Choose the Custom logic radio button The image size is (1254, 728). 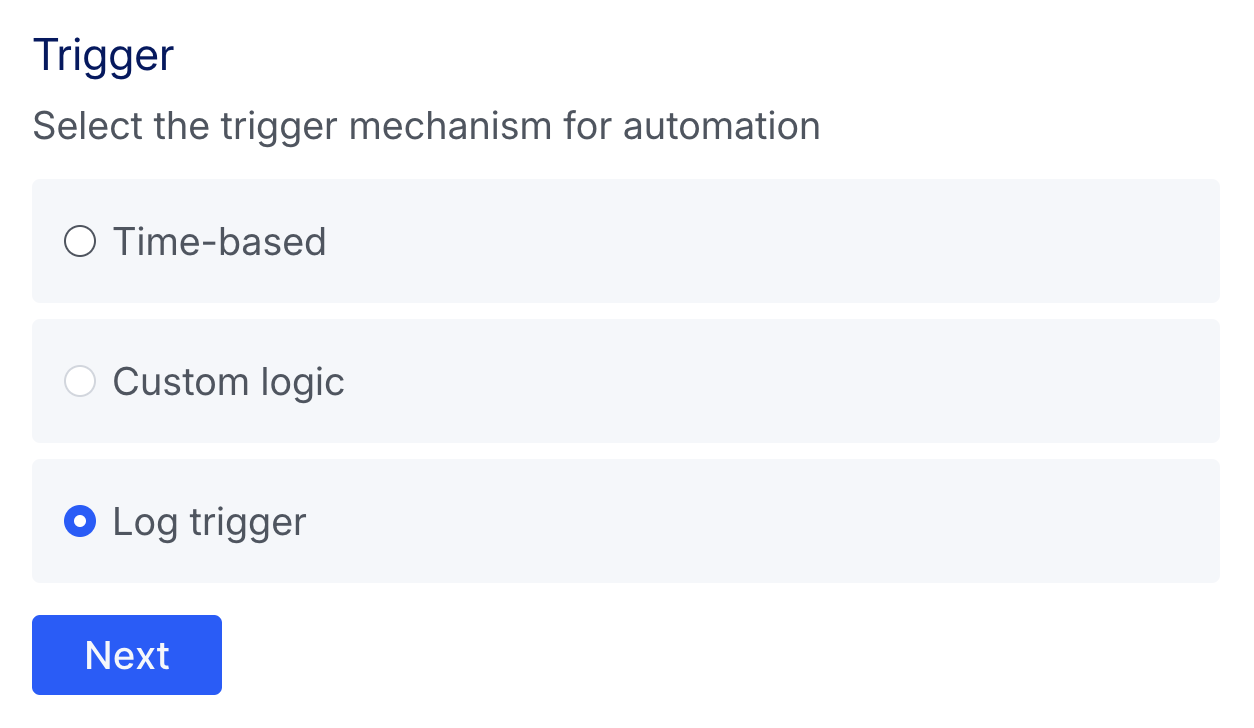pos(80,382)
